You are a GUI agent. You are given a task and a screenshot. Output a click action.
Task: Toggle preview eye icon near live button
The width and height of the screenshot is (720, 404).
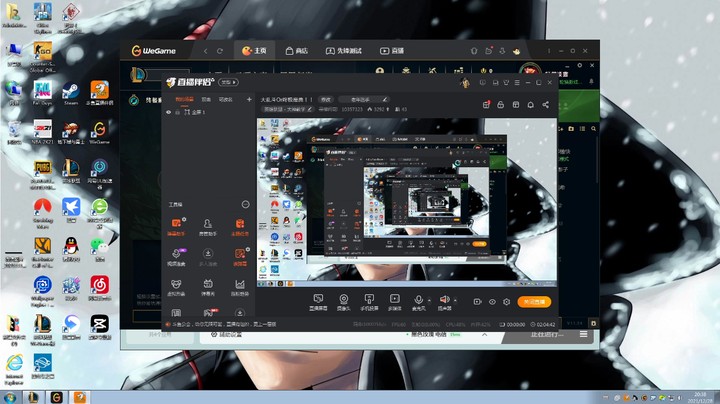(x=492, y=302)
